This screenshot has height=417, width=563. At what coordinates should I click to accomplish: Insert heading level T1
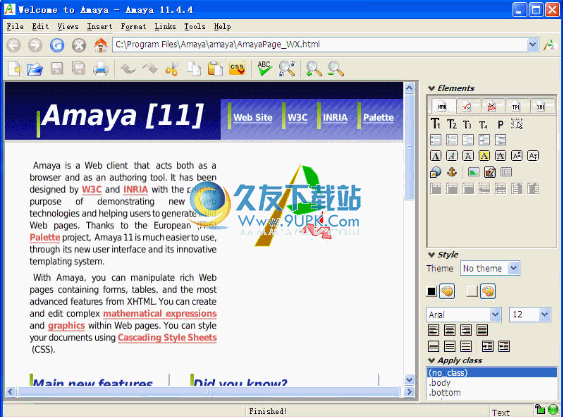[436, 124]
